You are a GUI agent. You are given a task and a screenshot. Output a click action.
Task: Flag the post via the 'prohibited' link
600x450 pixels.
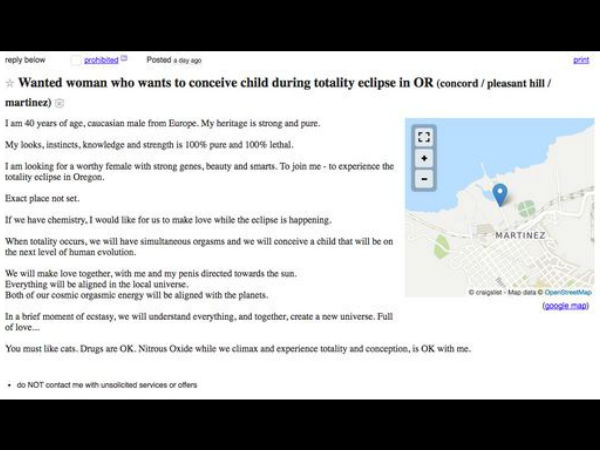click(x=101, y=60)
